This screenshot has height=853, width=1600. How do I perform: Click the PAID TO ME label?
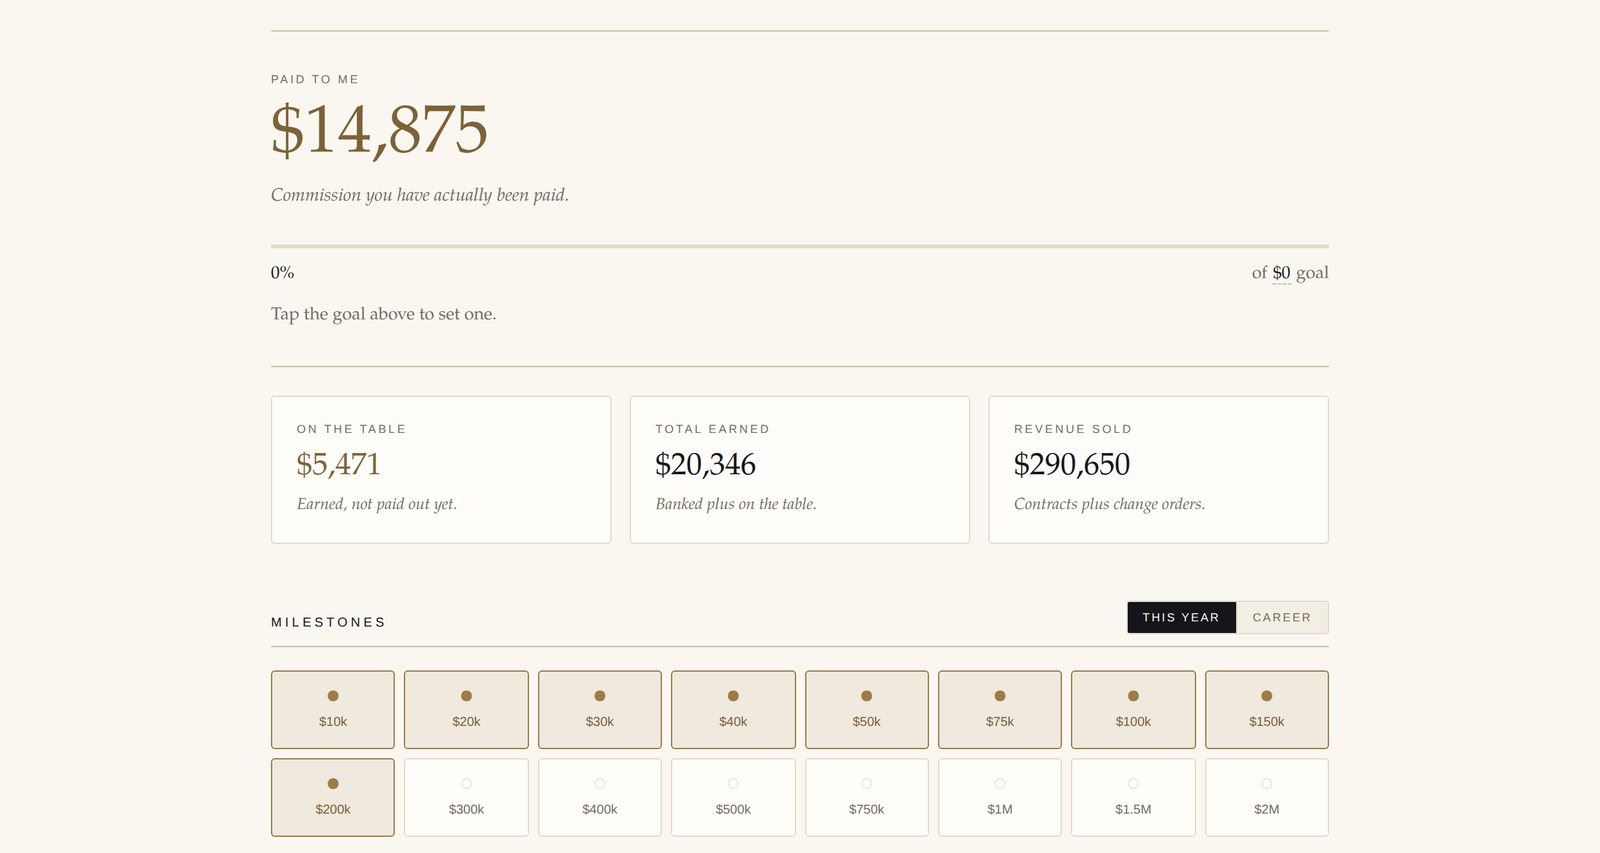(315, 79)
